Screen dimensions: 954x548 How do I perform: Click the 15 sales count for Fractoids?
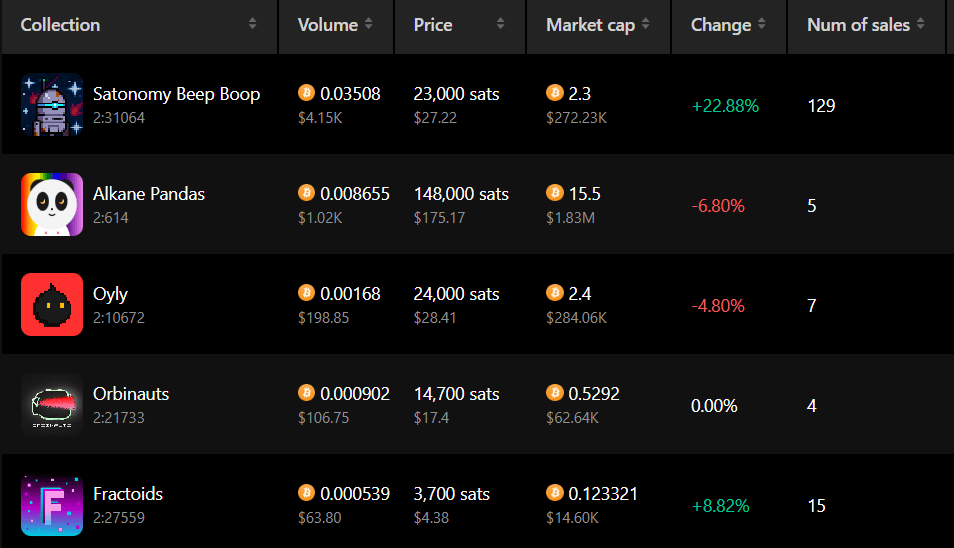[x=816, y=506]
